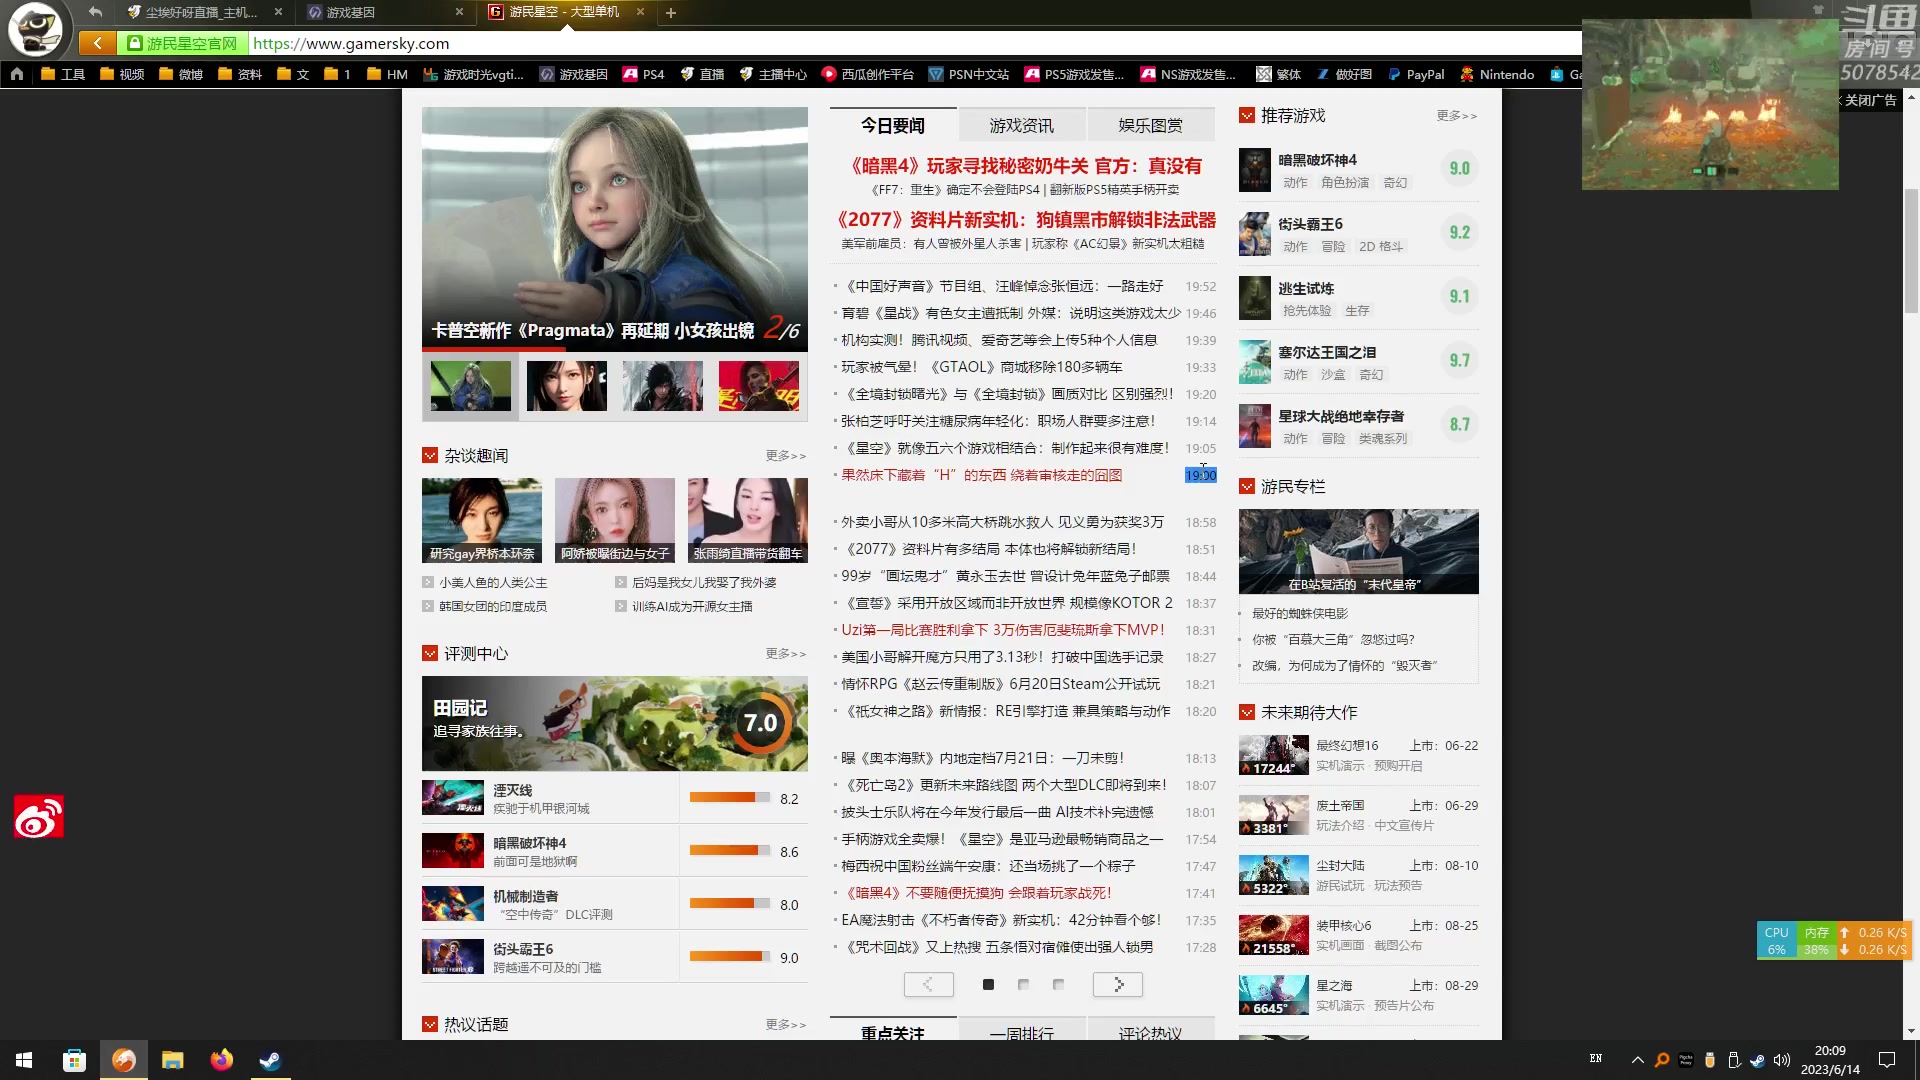This screenshot has height=1080, width=1920.
Task: Open the Nintendo bookmark
Action: pos(1497,74)
